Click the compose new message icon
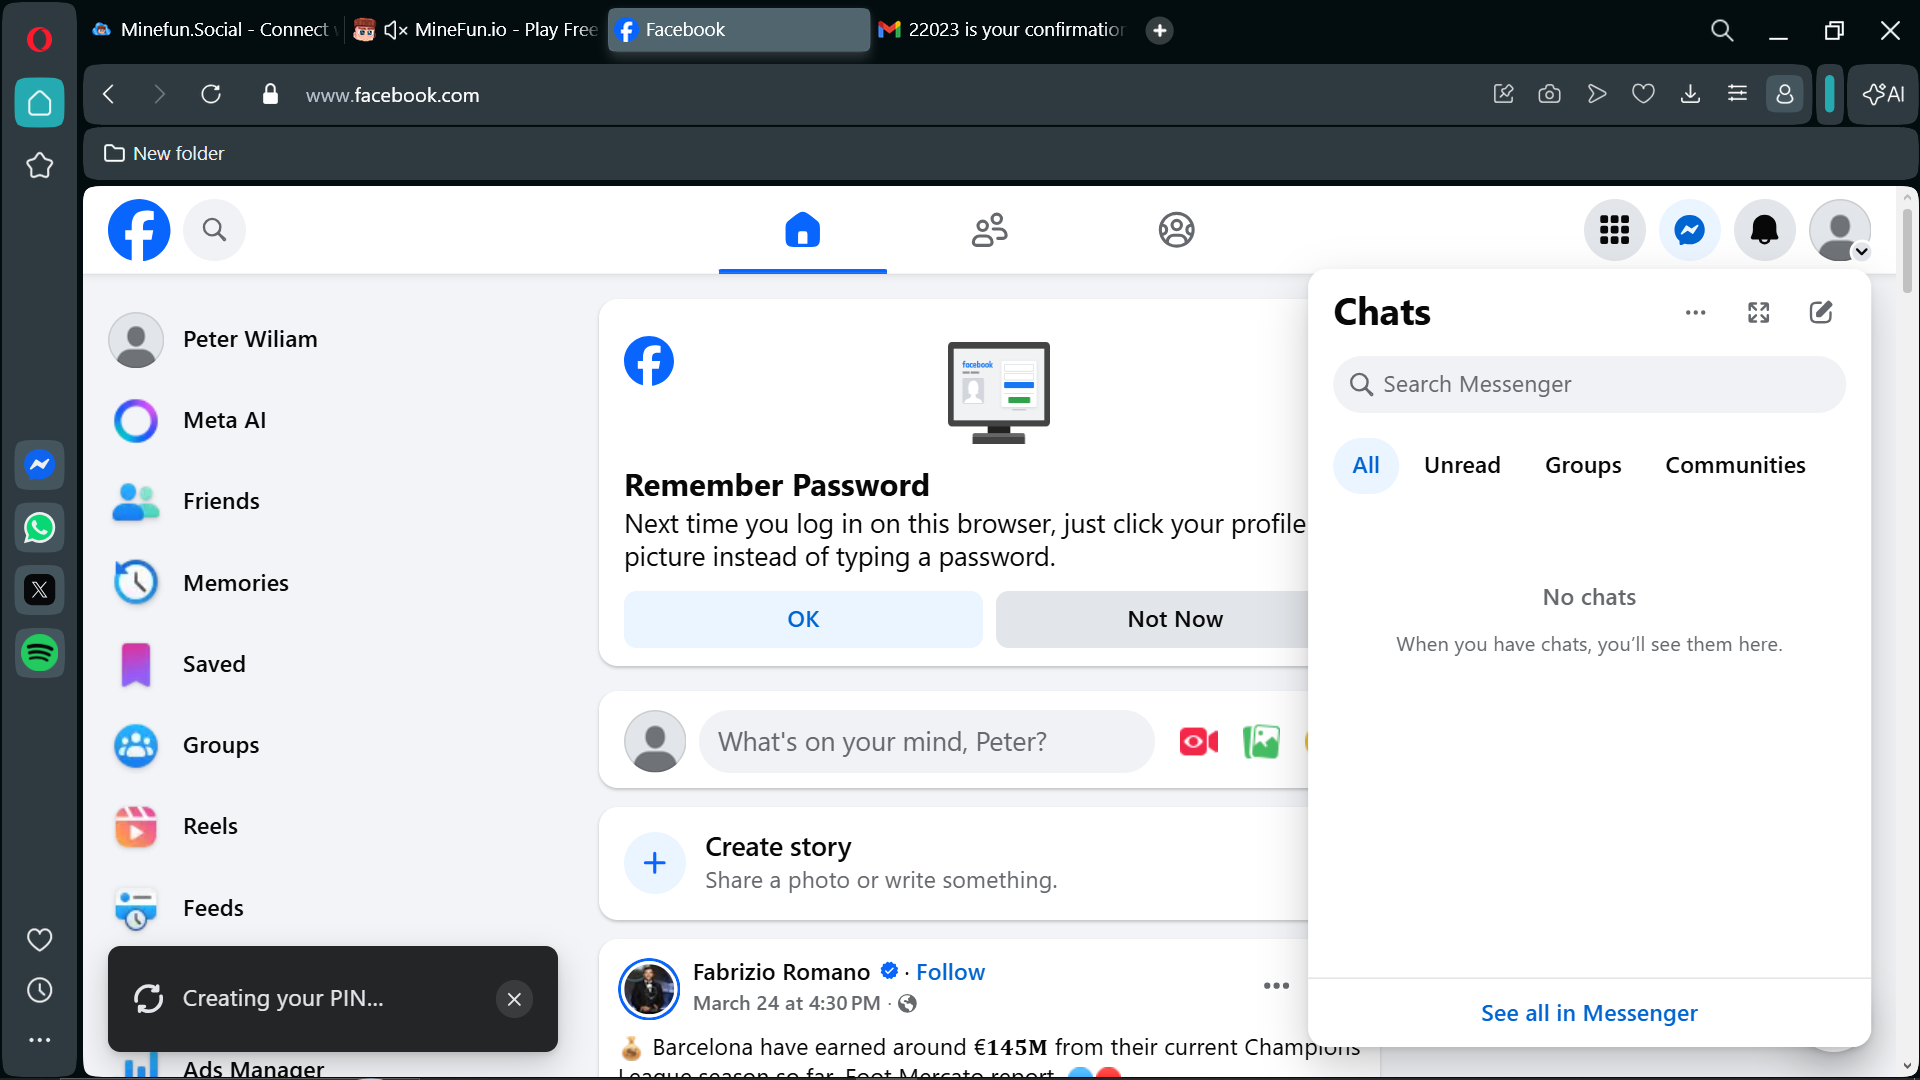The width and height of the screenshot is (1920, 1080). point(1821,312)
